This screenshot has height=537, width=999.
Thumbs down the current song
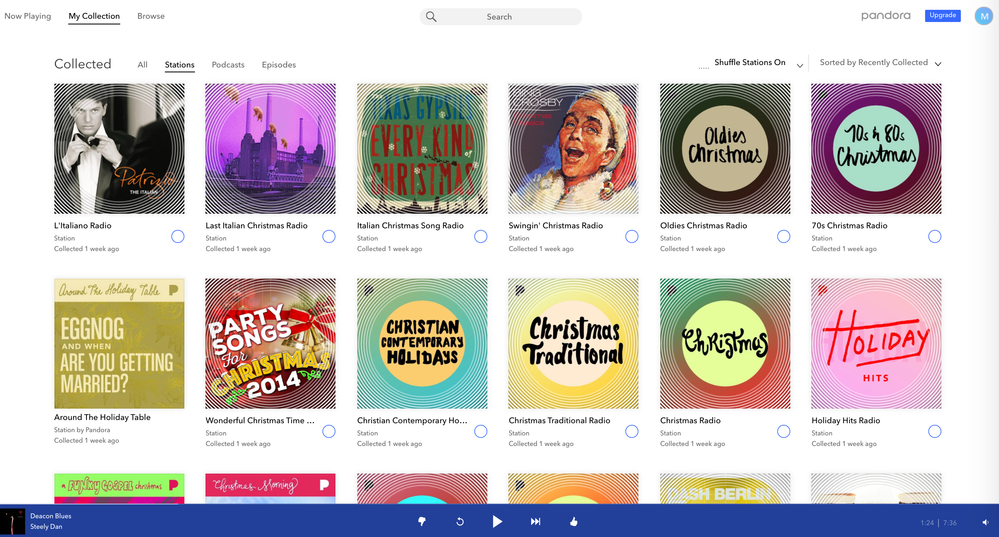point(422,521)
